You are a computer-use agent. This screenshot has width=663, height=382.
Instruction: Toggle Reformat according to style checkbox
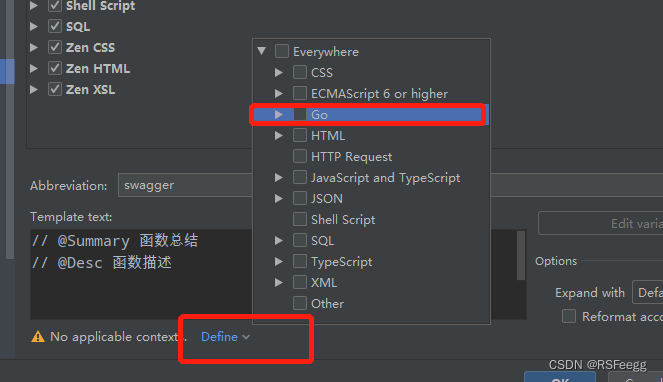pyautogui.click(x=569, y=316)
